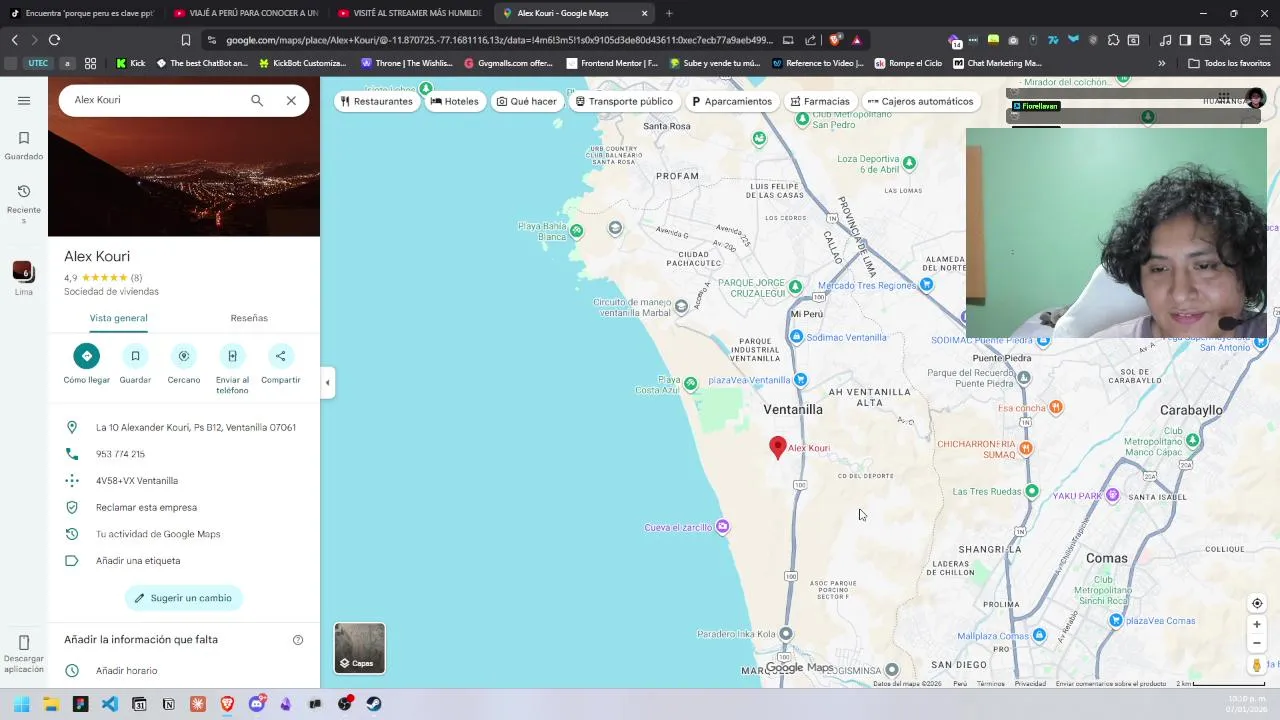The height and width of the screenshot is (720, 1280).
Task: Click Reclamar esta empresa
Action: [x=146, y=507]
